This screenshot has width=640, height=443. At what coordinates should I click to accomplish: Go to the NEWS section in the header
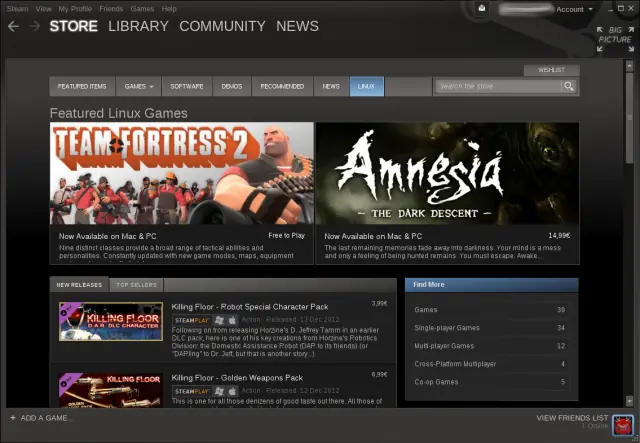point(298,26)
